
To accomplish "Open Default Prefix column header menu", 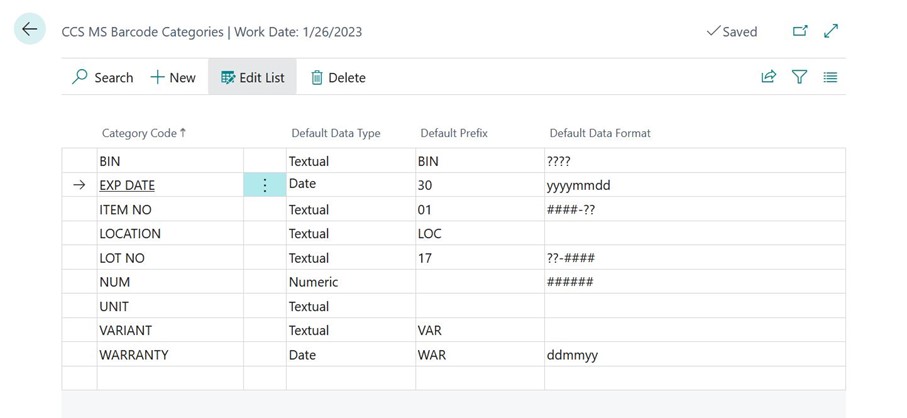I will (x=452, y=133).
